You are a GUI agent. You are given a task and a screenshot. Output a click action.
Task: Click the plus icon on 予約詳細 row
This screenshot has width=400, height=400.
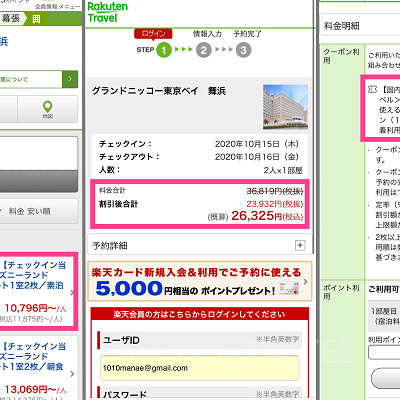[300, 245]
